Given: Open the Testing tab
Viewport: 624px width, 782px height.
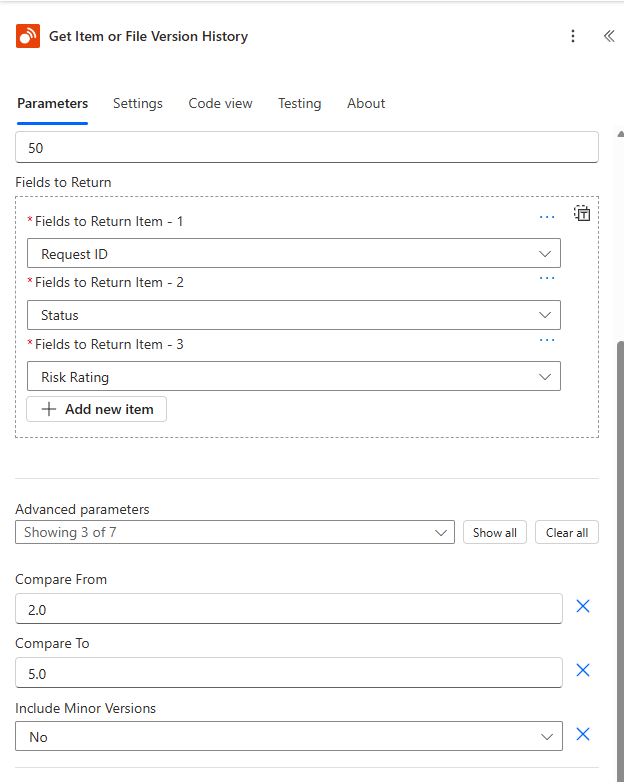Looking at the screenshot, I should [299, 103].
